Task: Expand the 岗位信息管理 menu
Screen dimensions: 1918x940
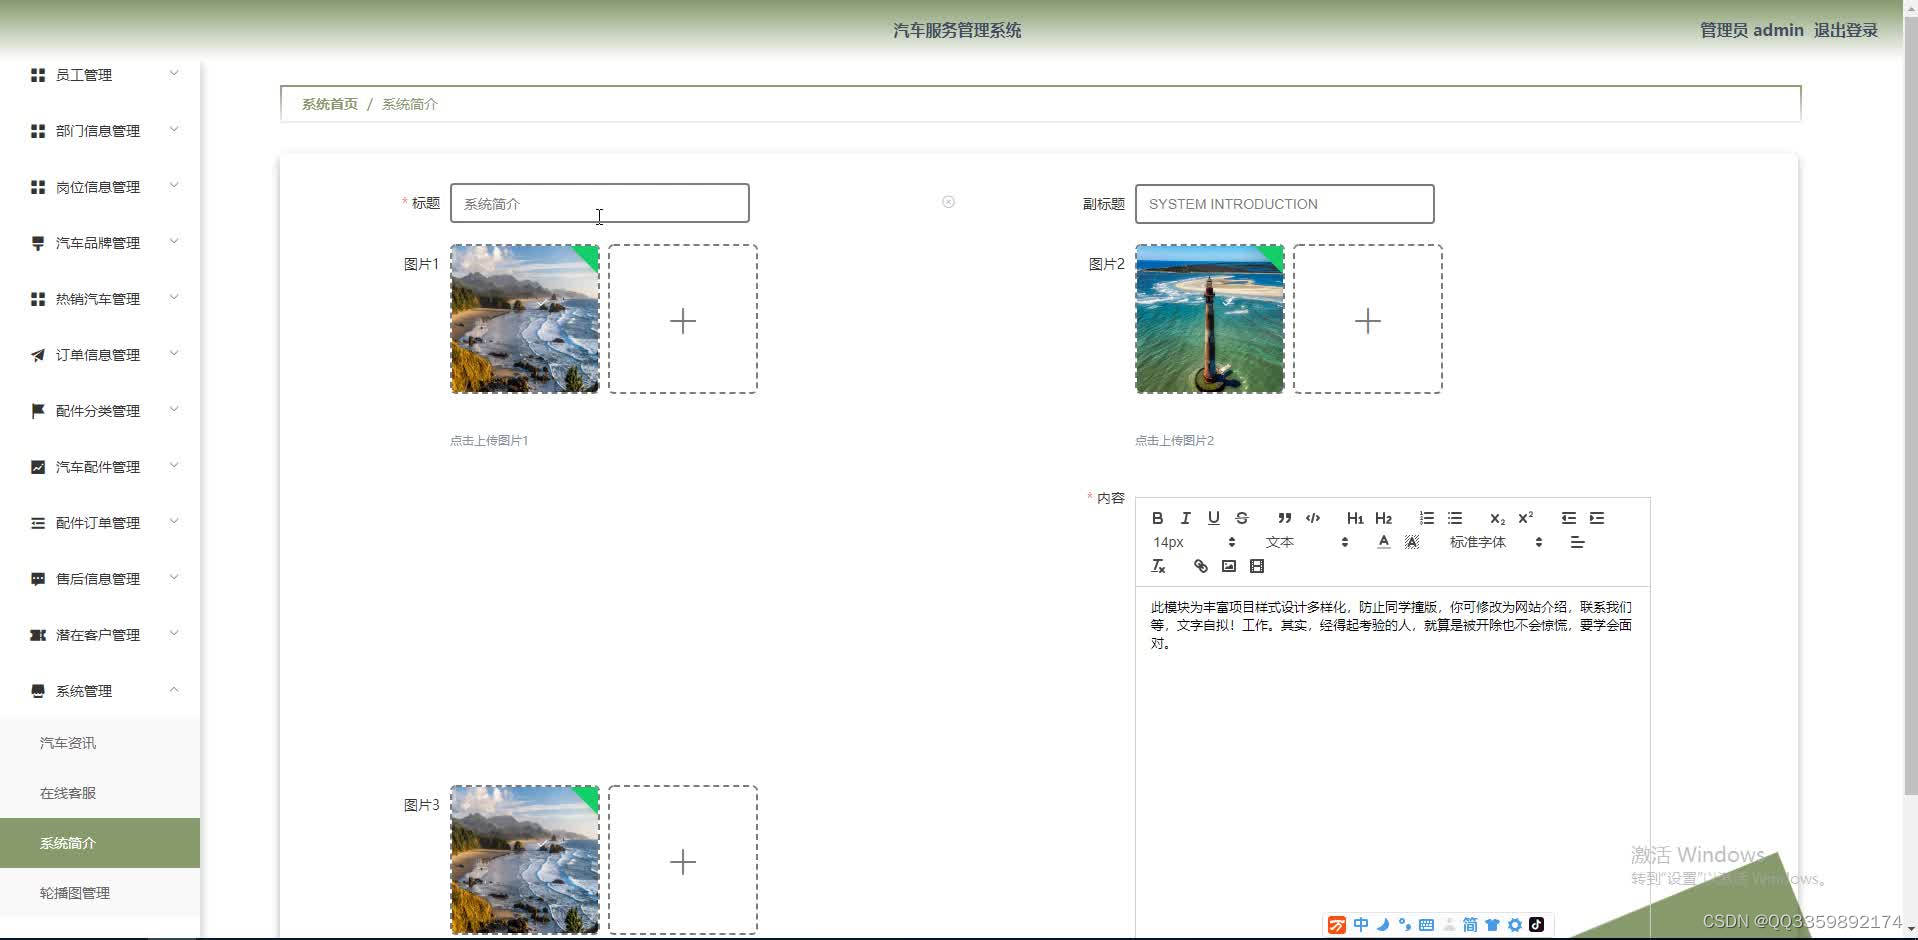Action: pos(100,187)
